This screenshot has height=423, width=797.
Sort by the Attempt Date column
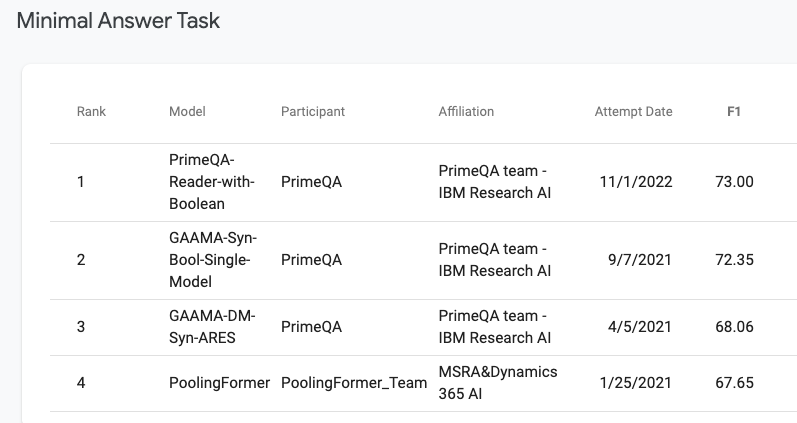click(x=633, y=112)
